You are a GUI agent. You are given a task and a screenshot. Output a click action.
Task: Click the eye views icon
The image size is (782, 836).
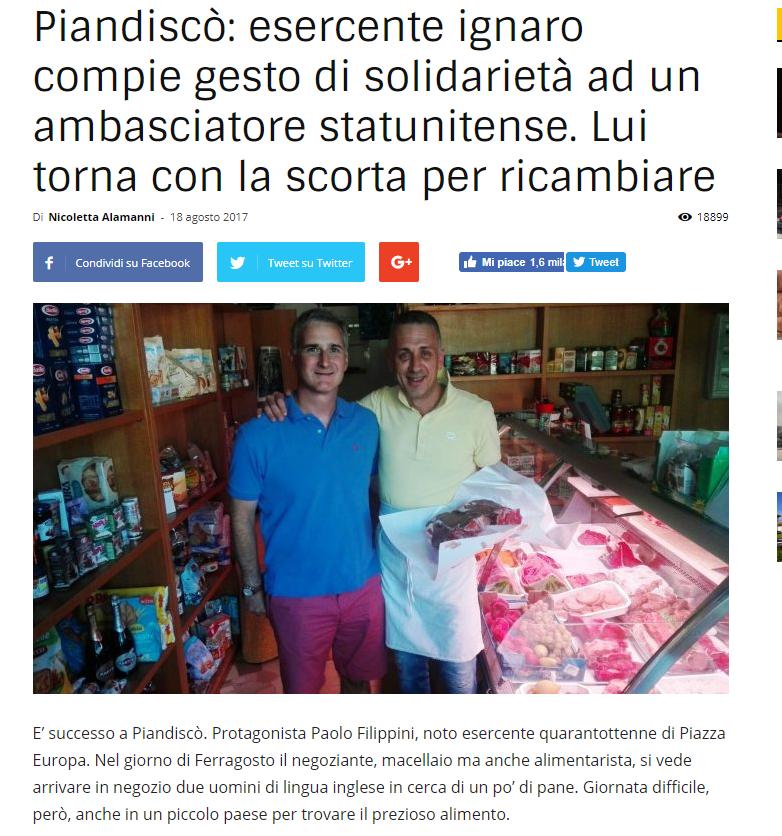pyautogui.click(x=684, y=217)
